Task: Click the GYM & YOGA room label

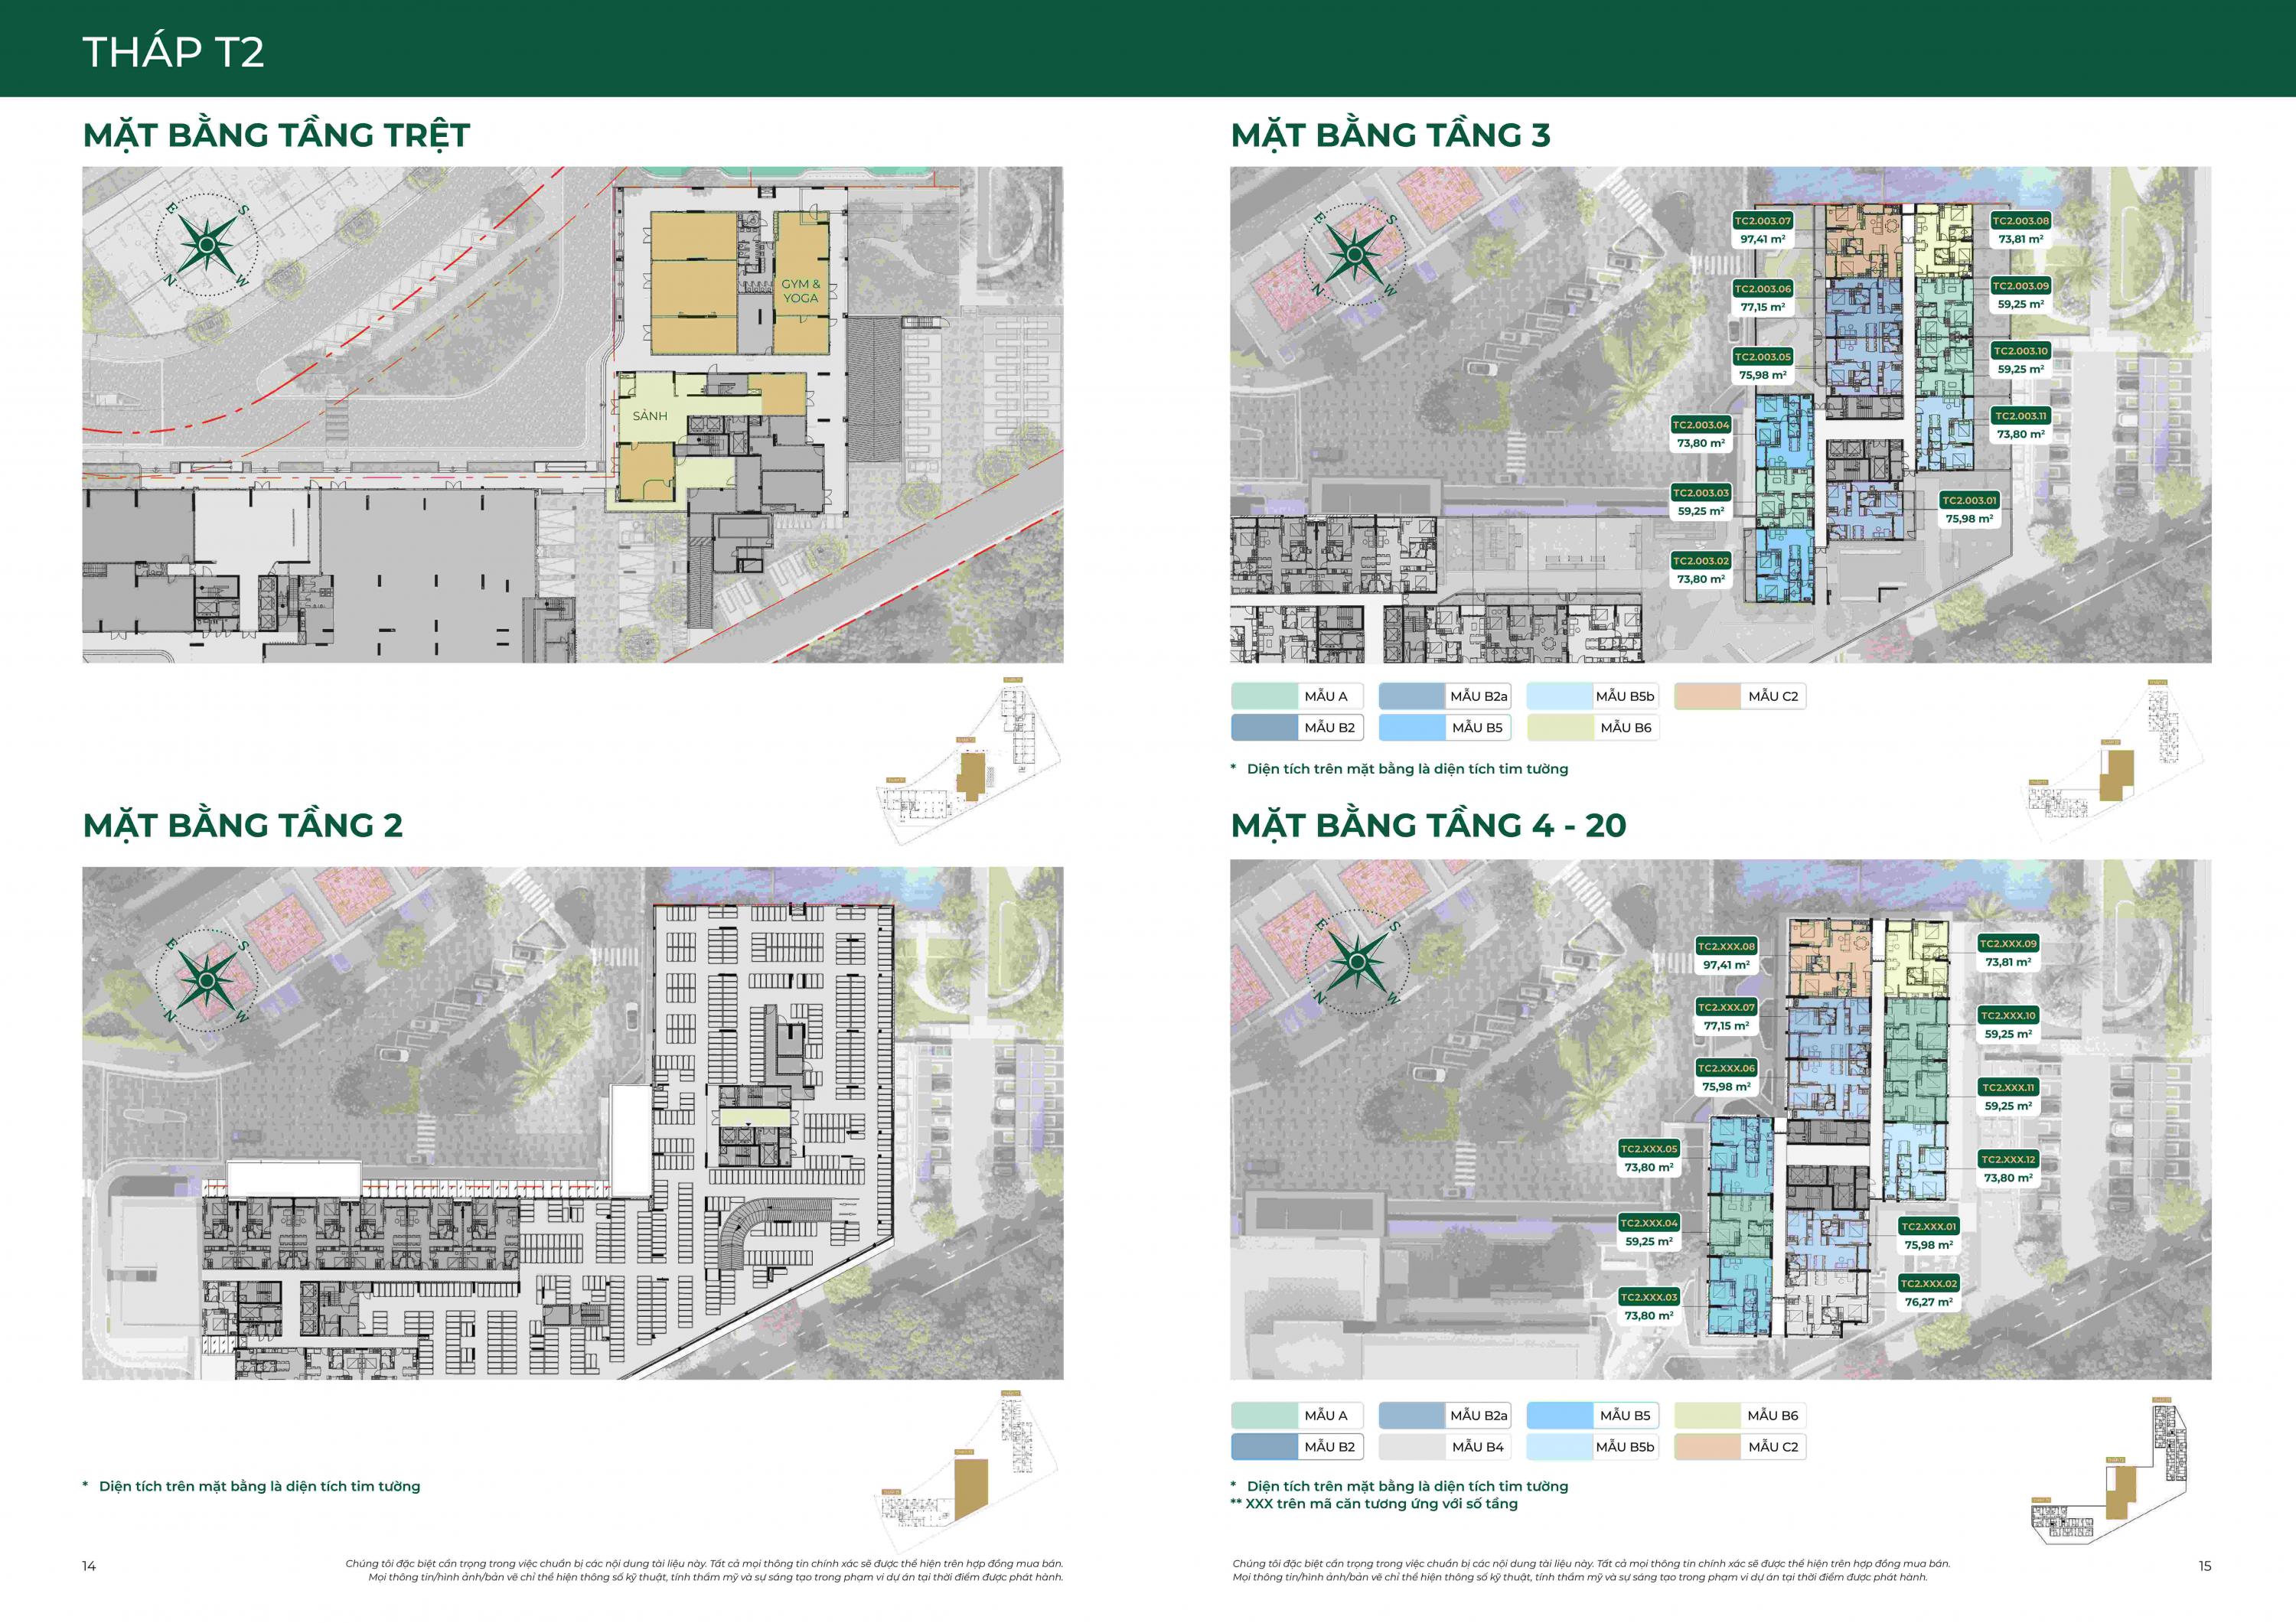Action: pos(800,291)
